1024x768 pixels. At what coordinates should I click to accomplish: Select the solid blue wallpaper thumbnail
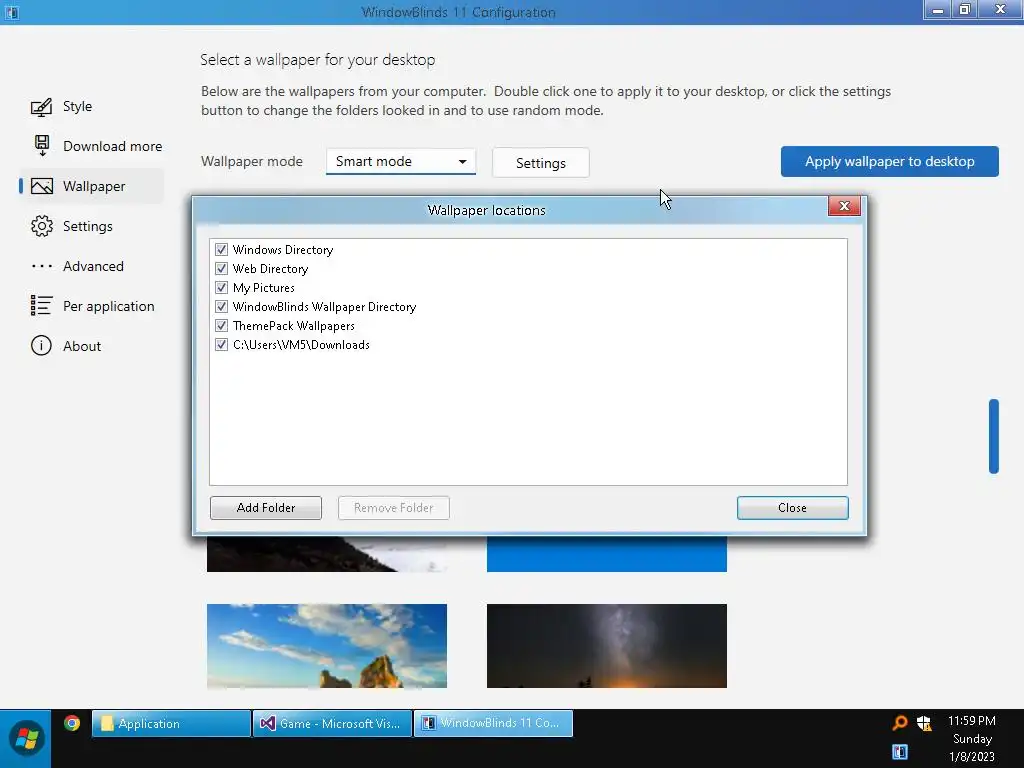pos(607,554)
